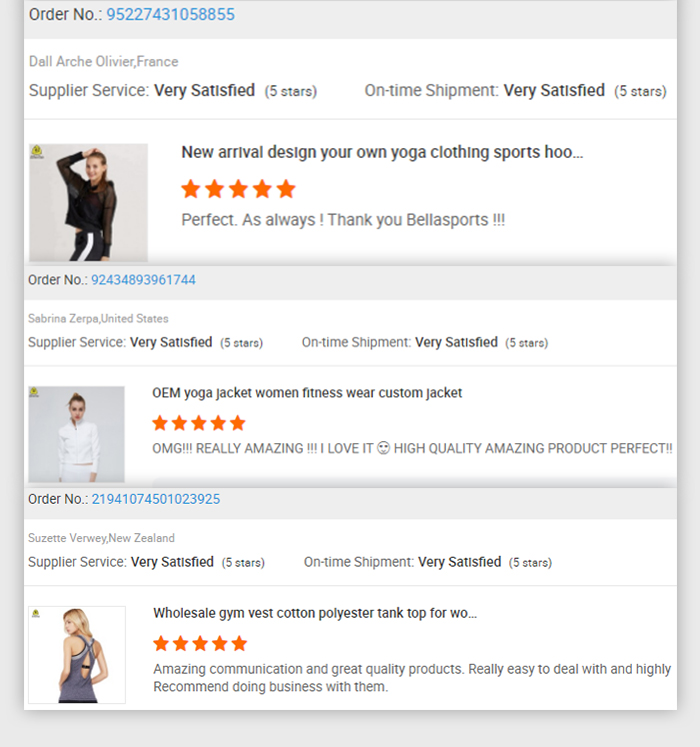Viewport: 700px width, 747px height.
Task: Click the gray tank top product thumbnail
Action: click(x=77, y=655)
